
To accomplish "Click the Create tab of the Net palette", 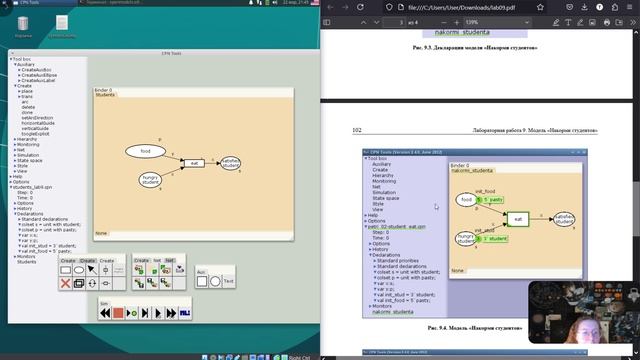I will coord(141,260).
